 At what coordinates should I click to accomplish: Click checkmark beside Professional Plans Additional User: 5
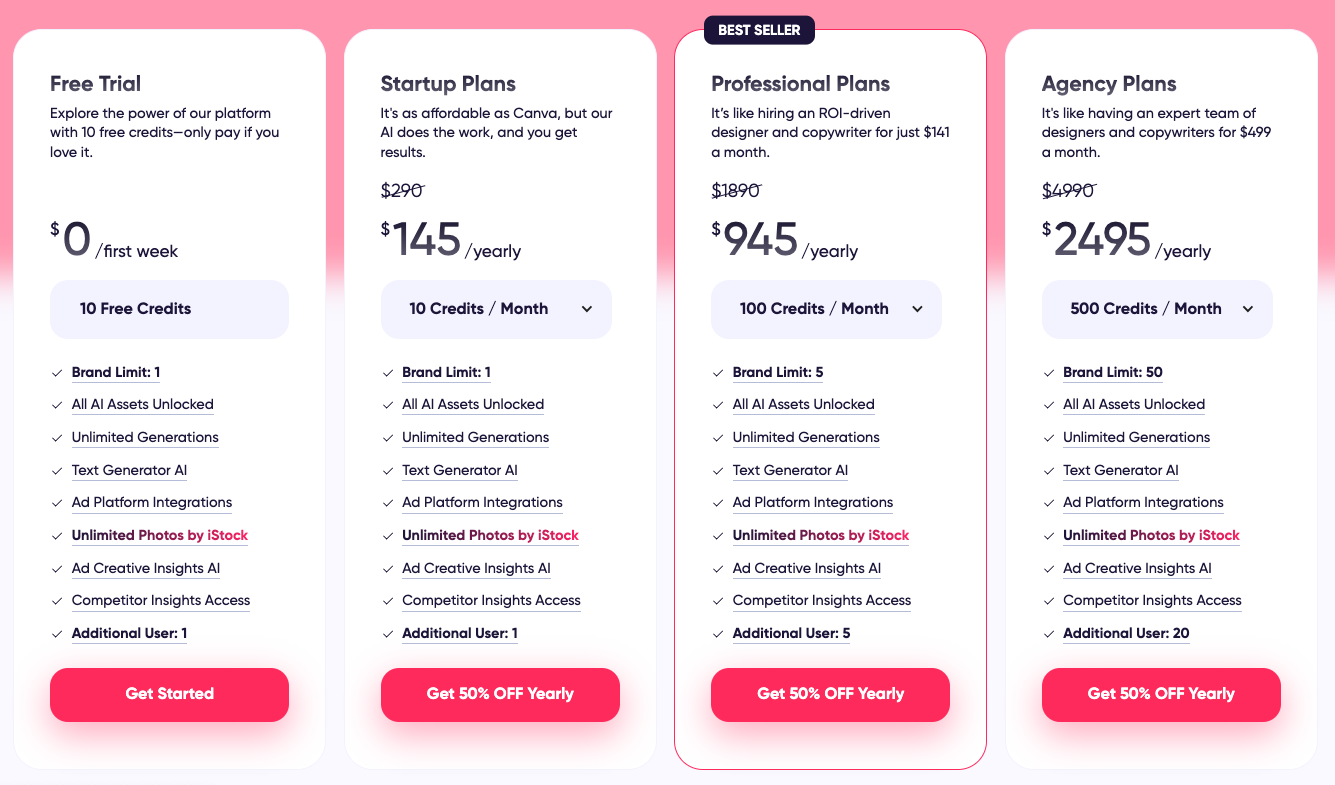click(718, 634)
